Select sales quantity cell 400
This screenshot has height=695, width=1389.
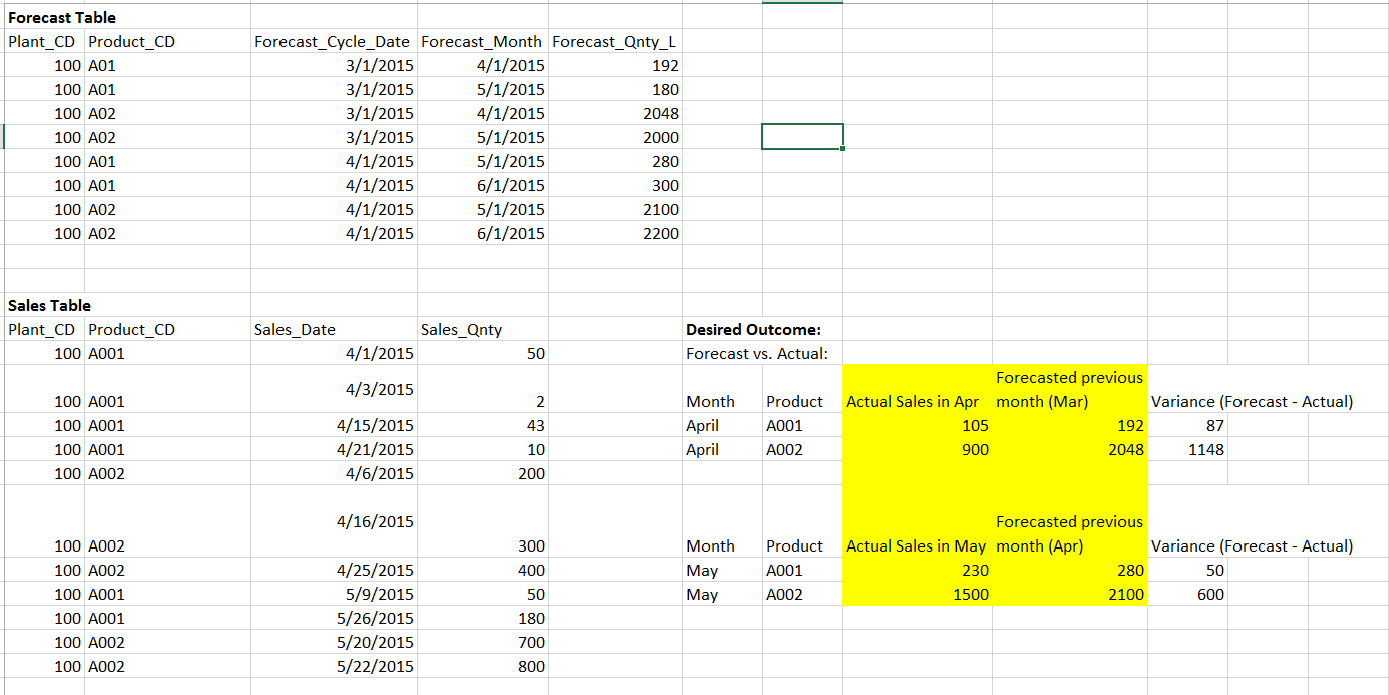click(x=482, y=570)
